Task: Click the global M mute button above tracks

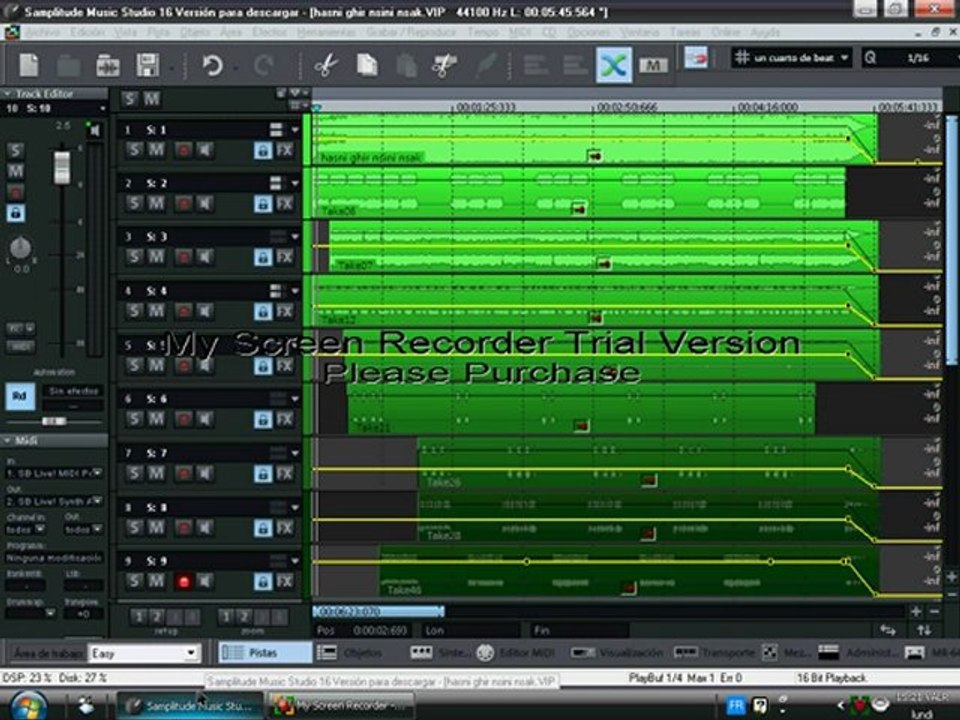Action: click(151, 99)
